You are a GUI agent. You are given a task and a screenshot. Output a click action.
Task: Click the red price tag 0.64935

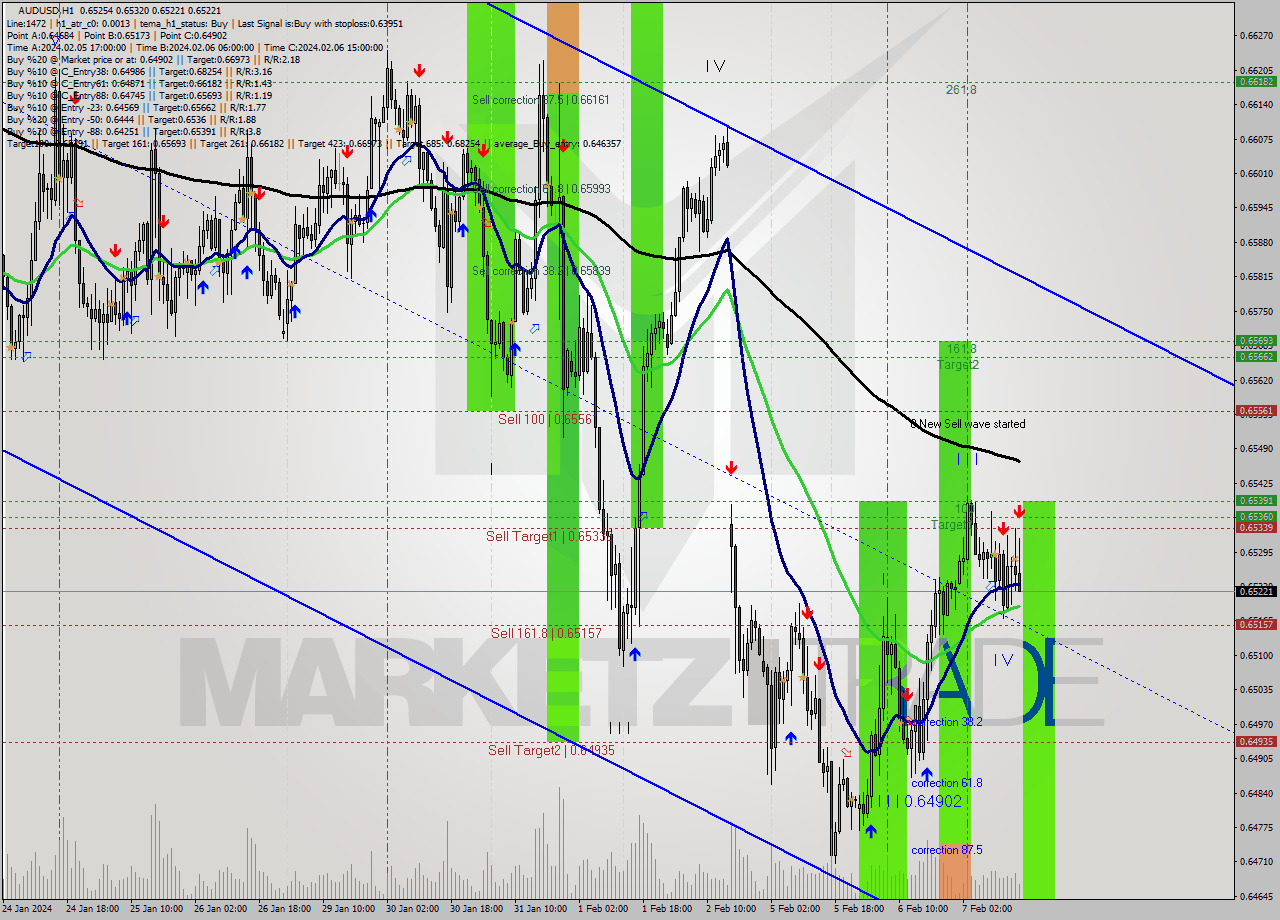click(1255, 741)
